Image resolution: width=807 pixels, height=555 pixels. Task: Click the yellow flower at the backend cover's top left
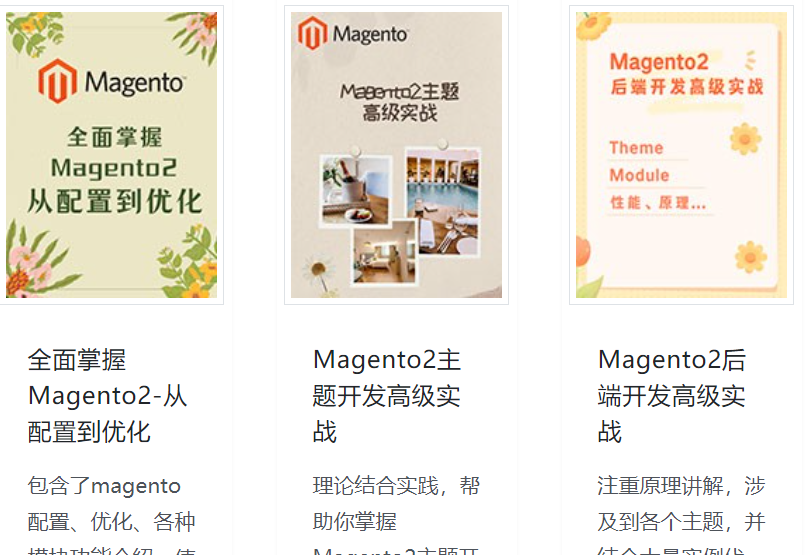tap(592, 25)
